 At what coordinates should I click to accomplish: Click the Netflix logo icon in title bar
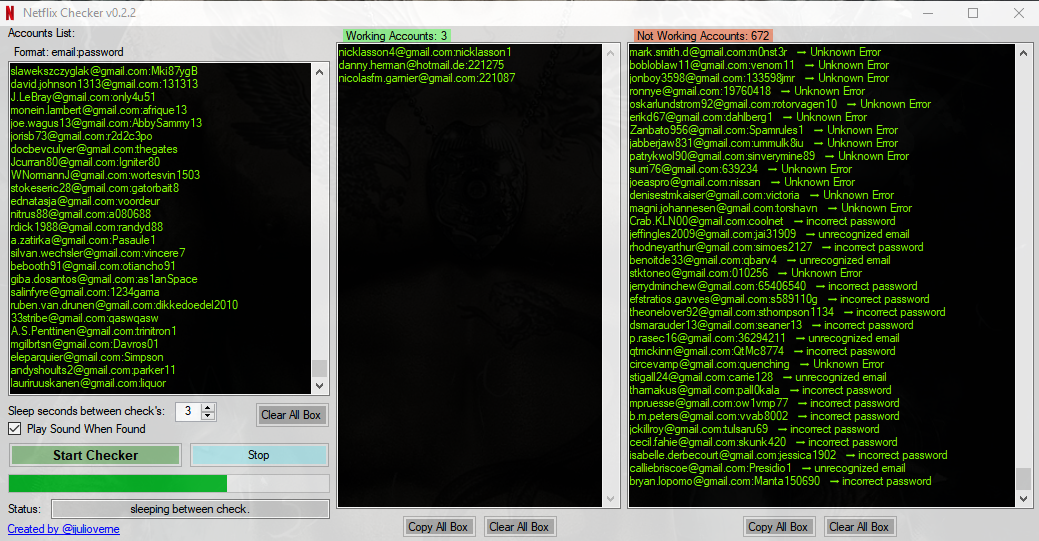(10, 13)
